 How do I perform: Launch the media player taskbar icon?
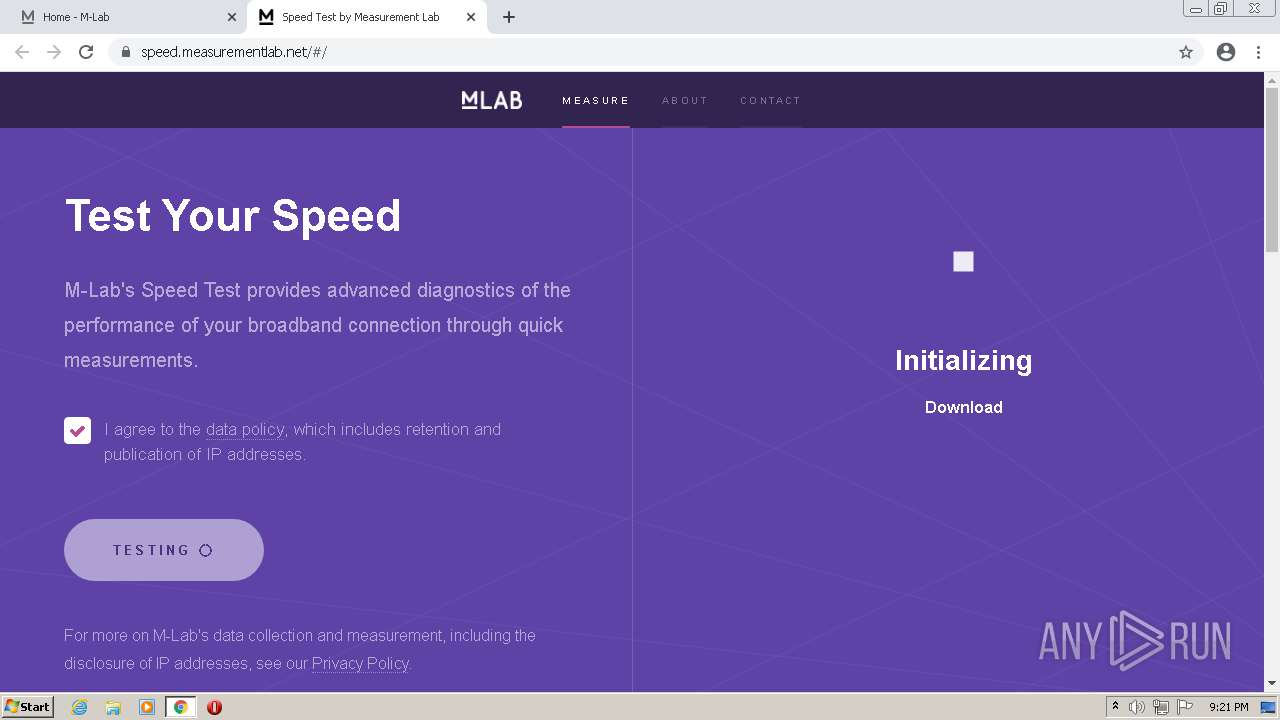[147, 707]
